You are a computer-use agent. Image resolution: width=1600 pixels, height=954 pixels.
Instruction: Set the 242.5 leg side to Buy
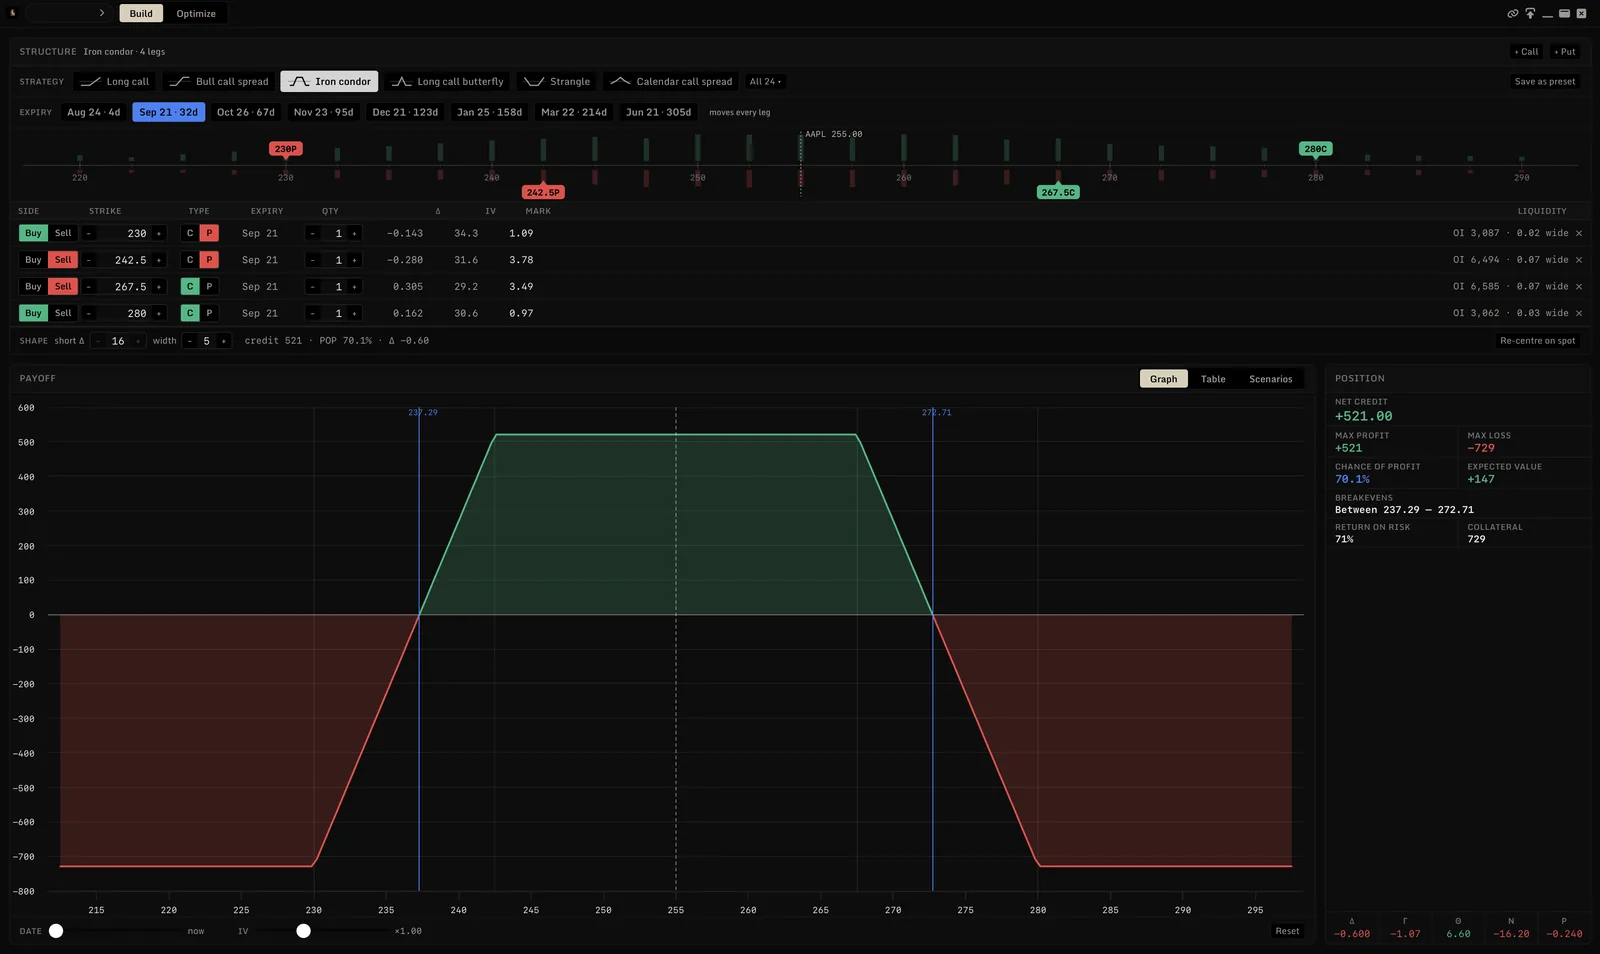pos(33,260)
